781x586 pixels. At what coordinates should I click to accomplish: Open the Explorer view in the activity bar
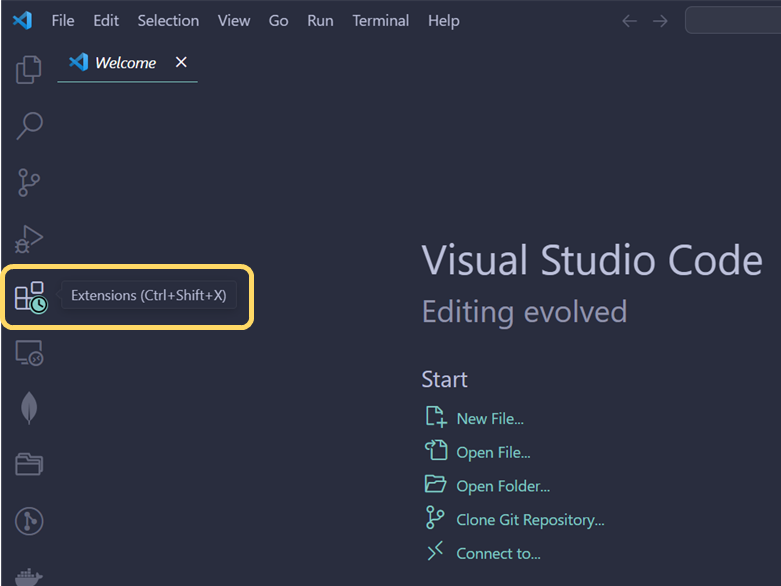pos(28,69)
